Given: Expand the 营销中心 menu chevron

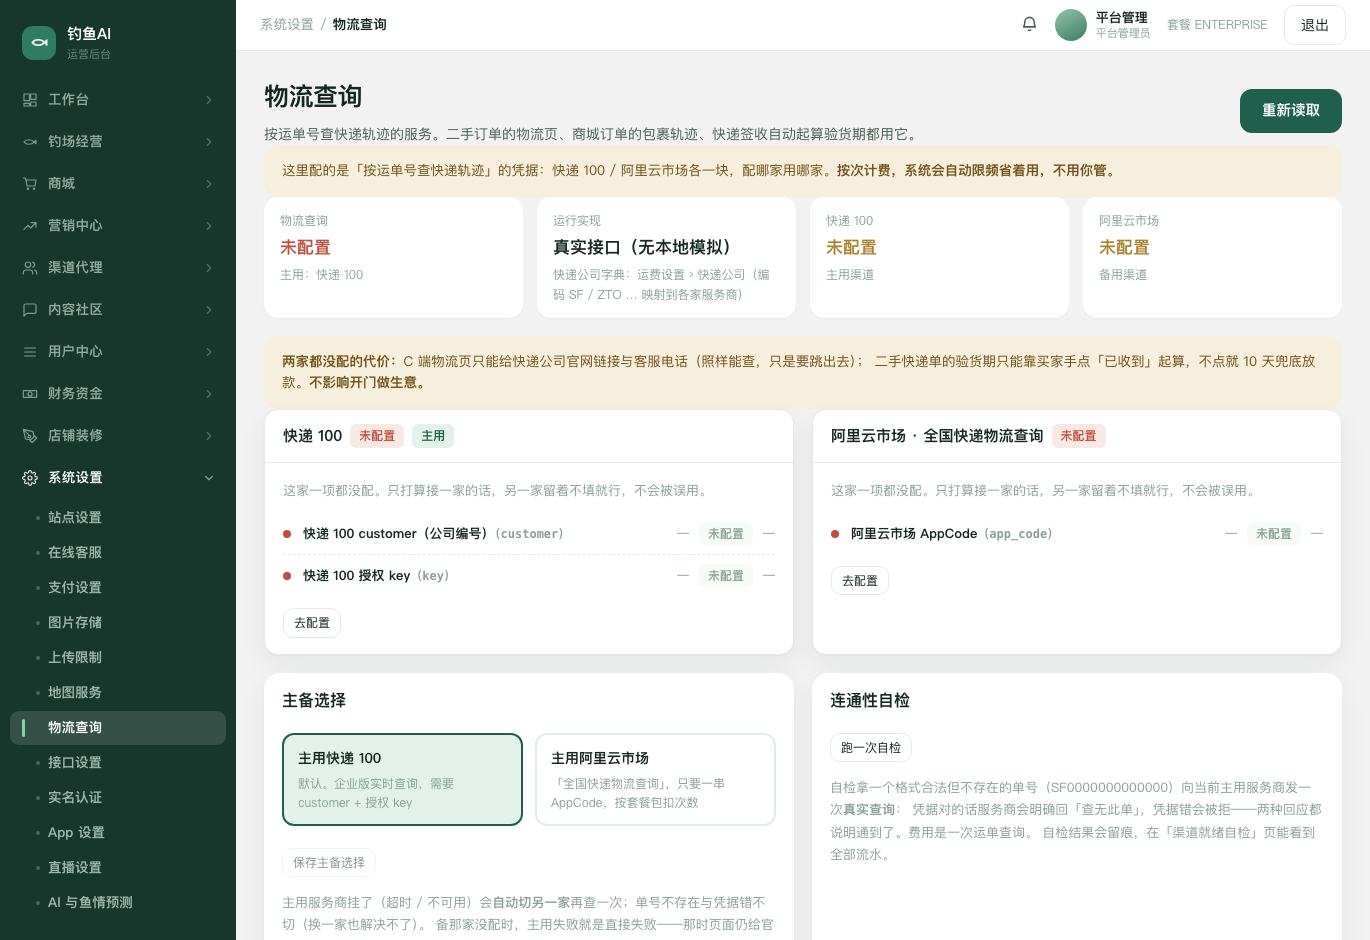Looking at the screenshot, I should (209, 226).
